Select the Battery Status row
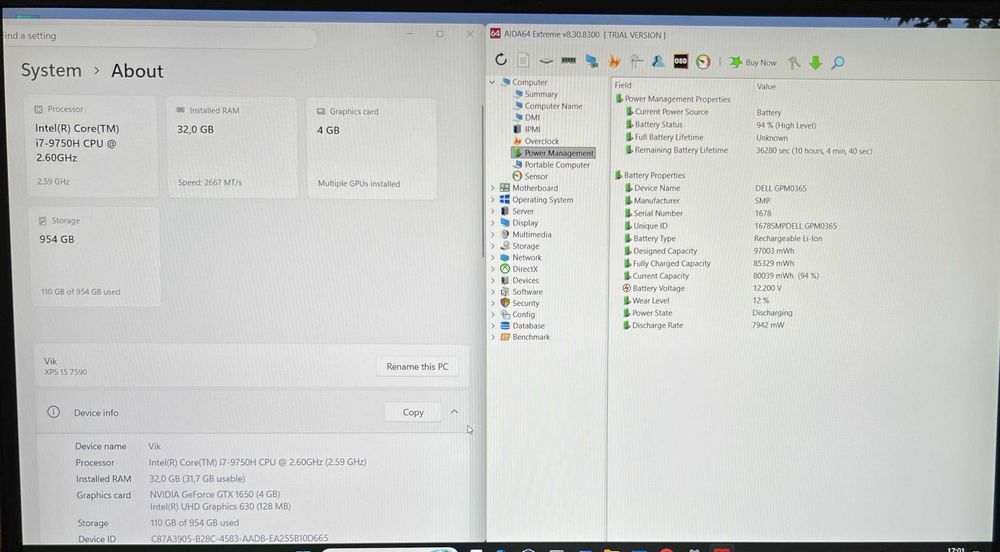Viewport: 1000px width, 552px height. tap(721, 125)
